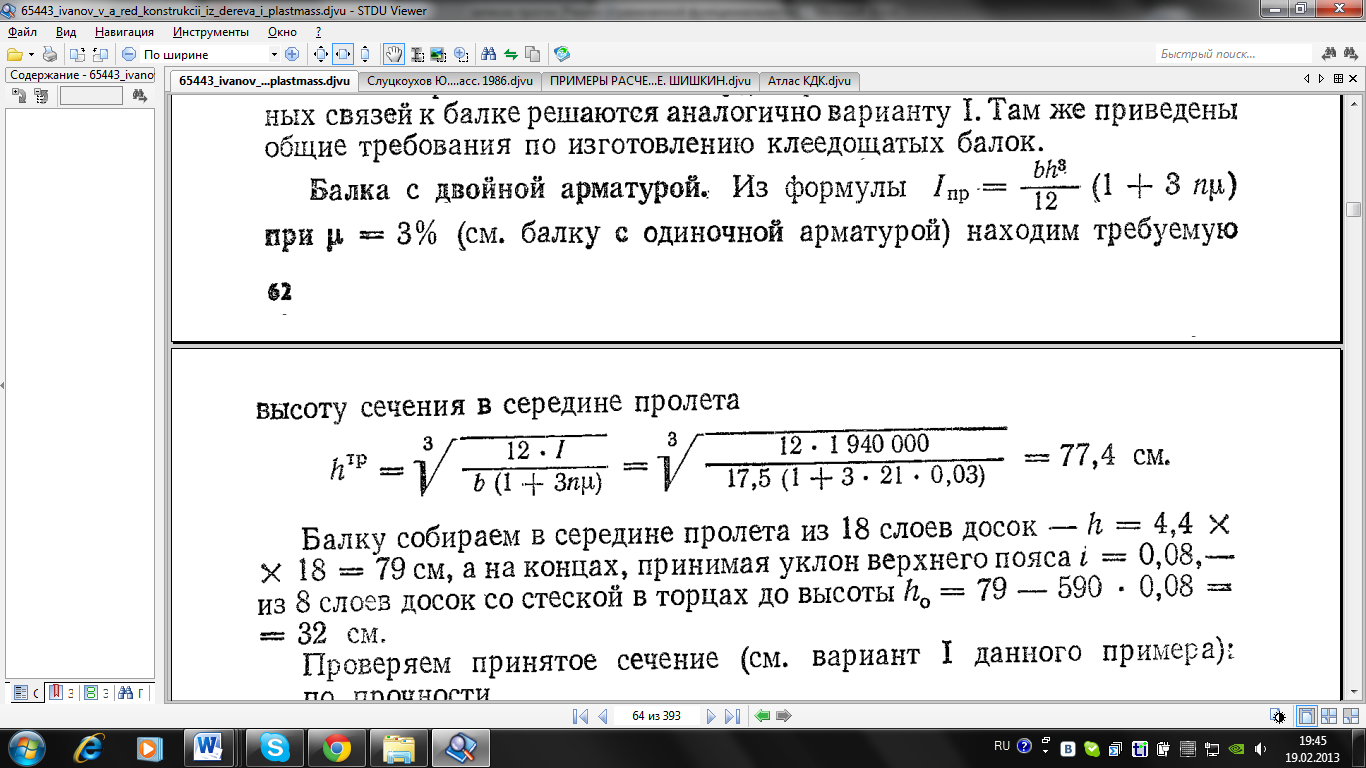Viewport: 1366px width, 768px height.
Task: Zoom in using the plus icon
Action: pos(292,54)
